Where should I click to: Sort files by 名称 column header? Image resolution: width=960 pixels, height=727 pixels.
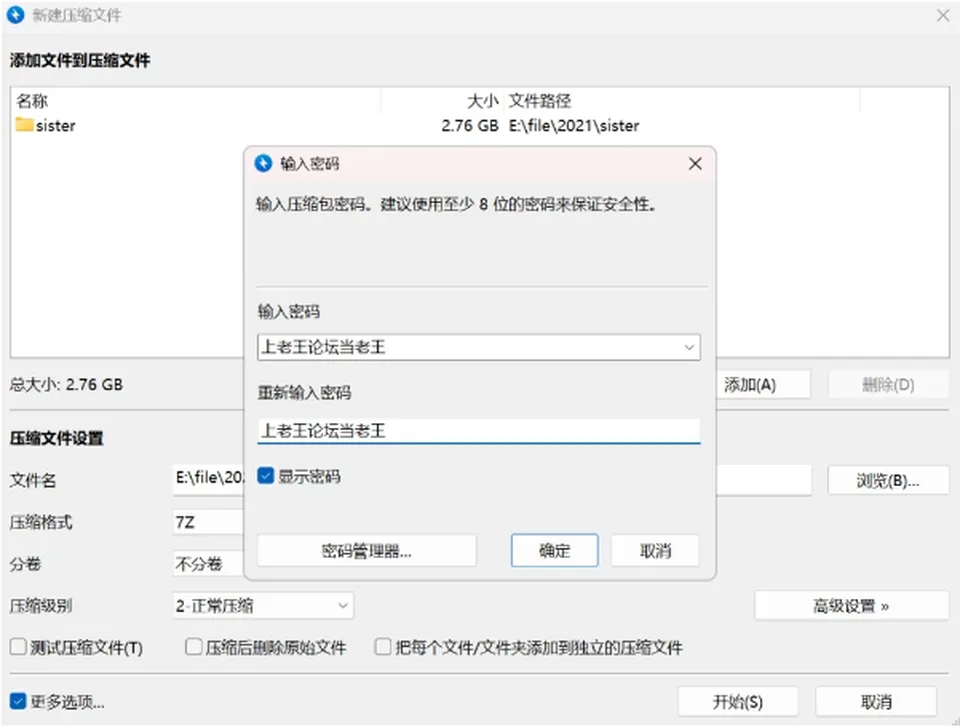click(195, 100)
